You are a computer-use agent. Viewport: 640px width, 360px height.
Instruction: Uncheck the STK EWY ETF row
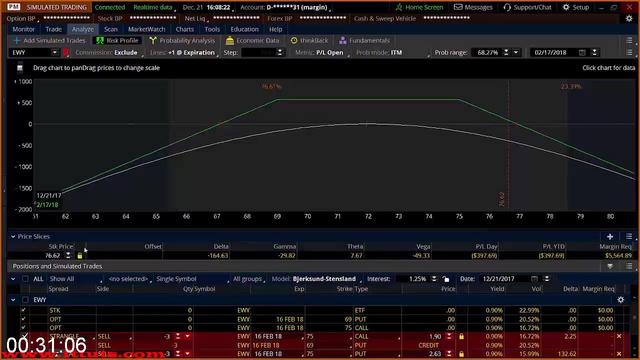pyautogui.click(x=23, y=311)
